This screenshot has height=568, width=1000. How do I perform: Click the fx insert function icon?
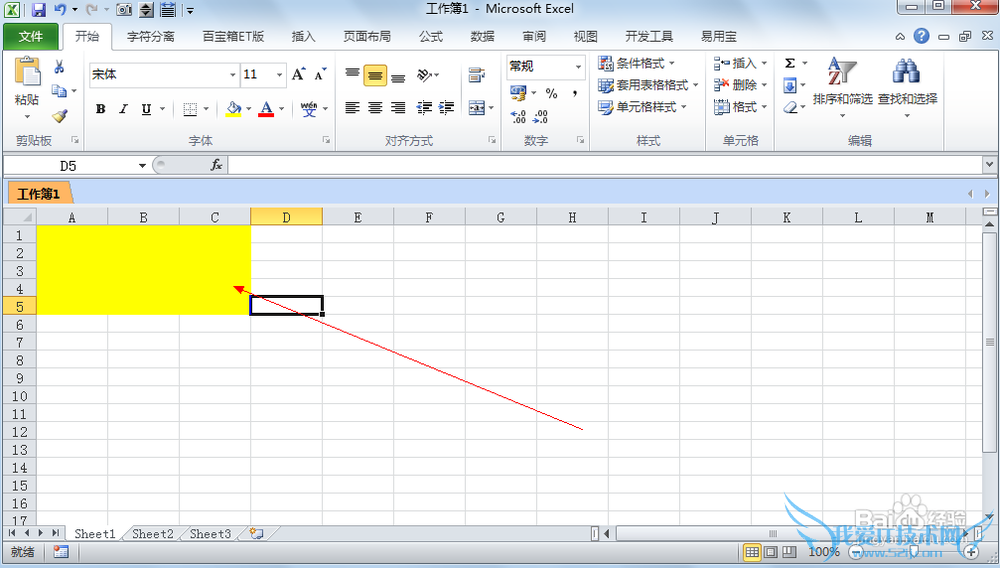pos(216,165)
